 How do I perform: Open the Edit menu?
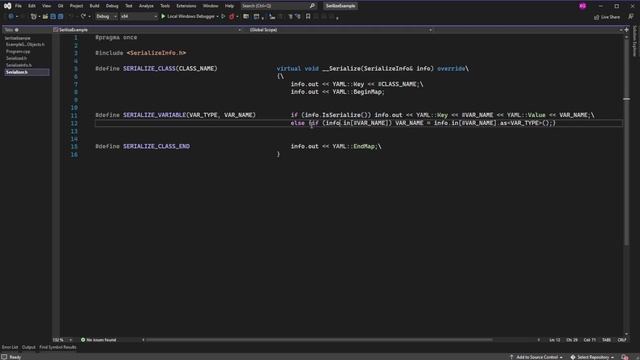tap(31, 6)
